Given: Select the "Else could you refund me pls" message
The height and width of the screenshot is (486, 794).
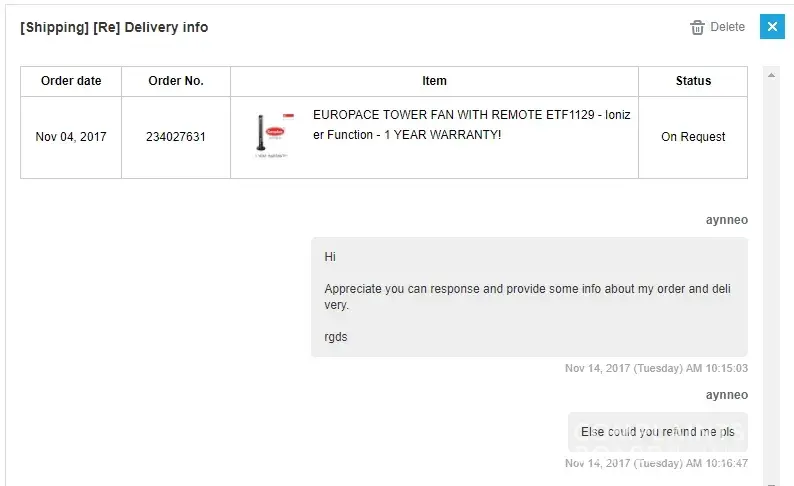Looking at the screenshot, I should tap(657, 432).
